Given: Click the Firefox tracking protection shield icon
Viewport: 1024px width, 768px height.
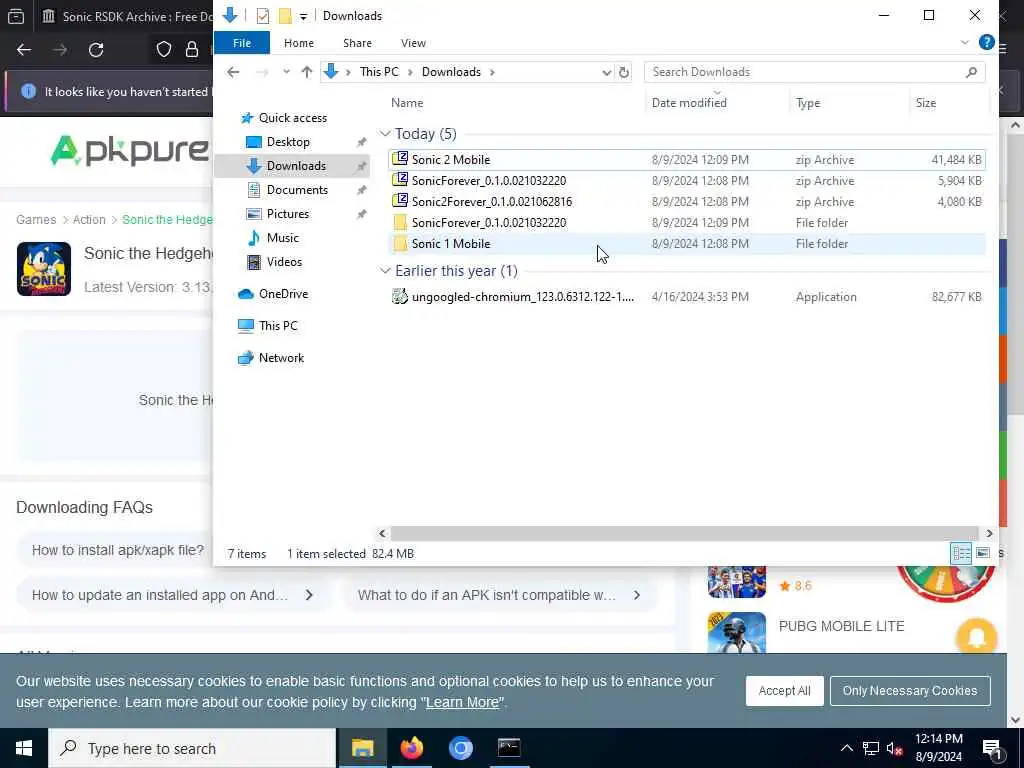Looking at the screenshot, I should [164, 50].
